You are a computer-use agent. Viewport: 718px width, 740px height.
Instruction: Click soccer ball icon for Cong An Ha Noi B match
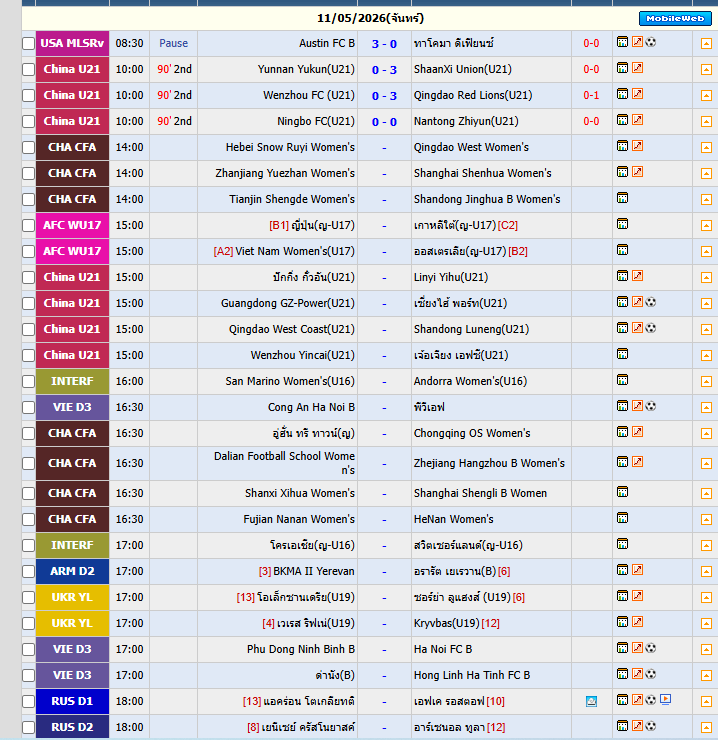click(650, 406)
